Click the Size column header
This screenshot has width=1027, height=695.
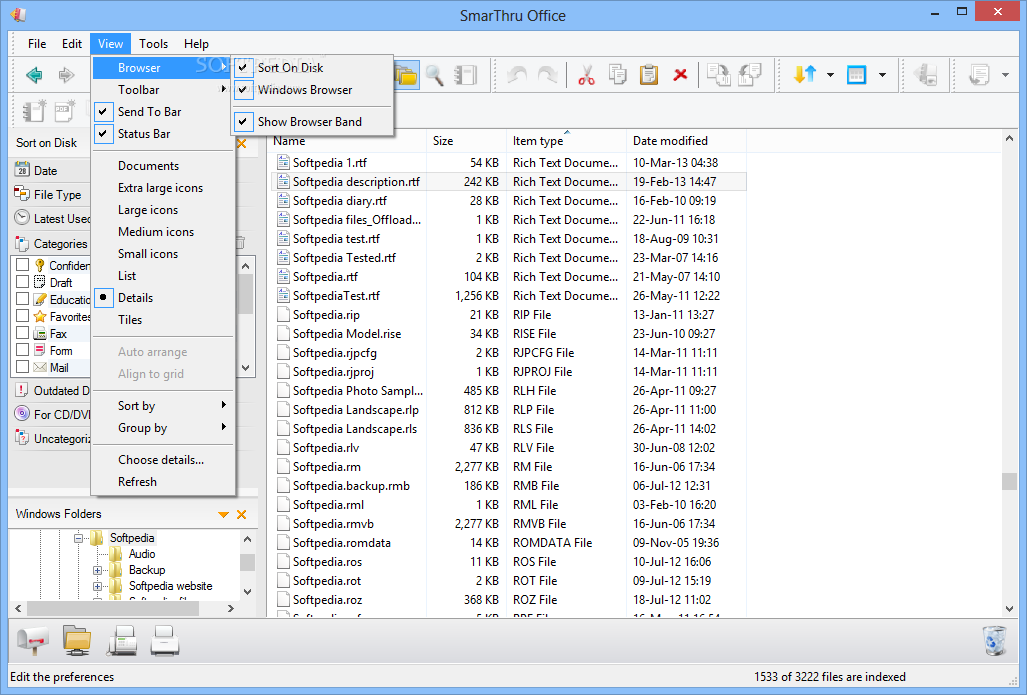coord(466,141)
